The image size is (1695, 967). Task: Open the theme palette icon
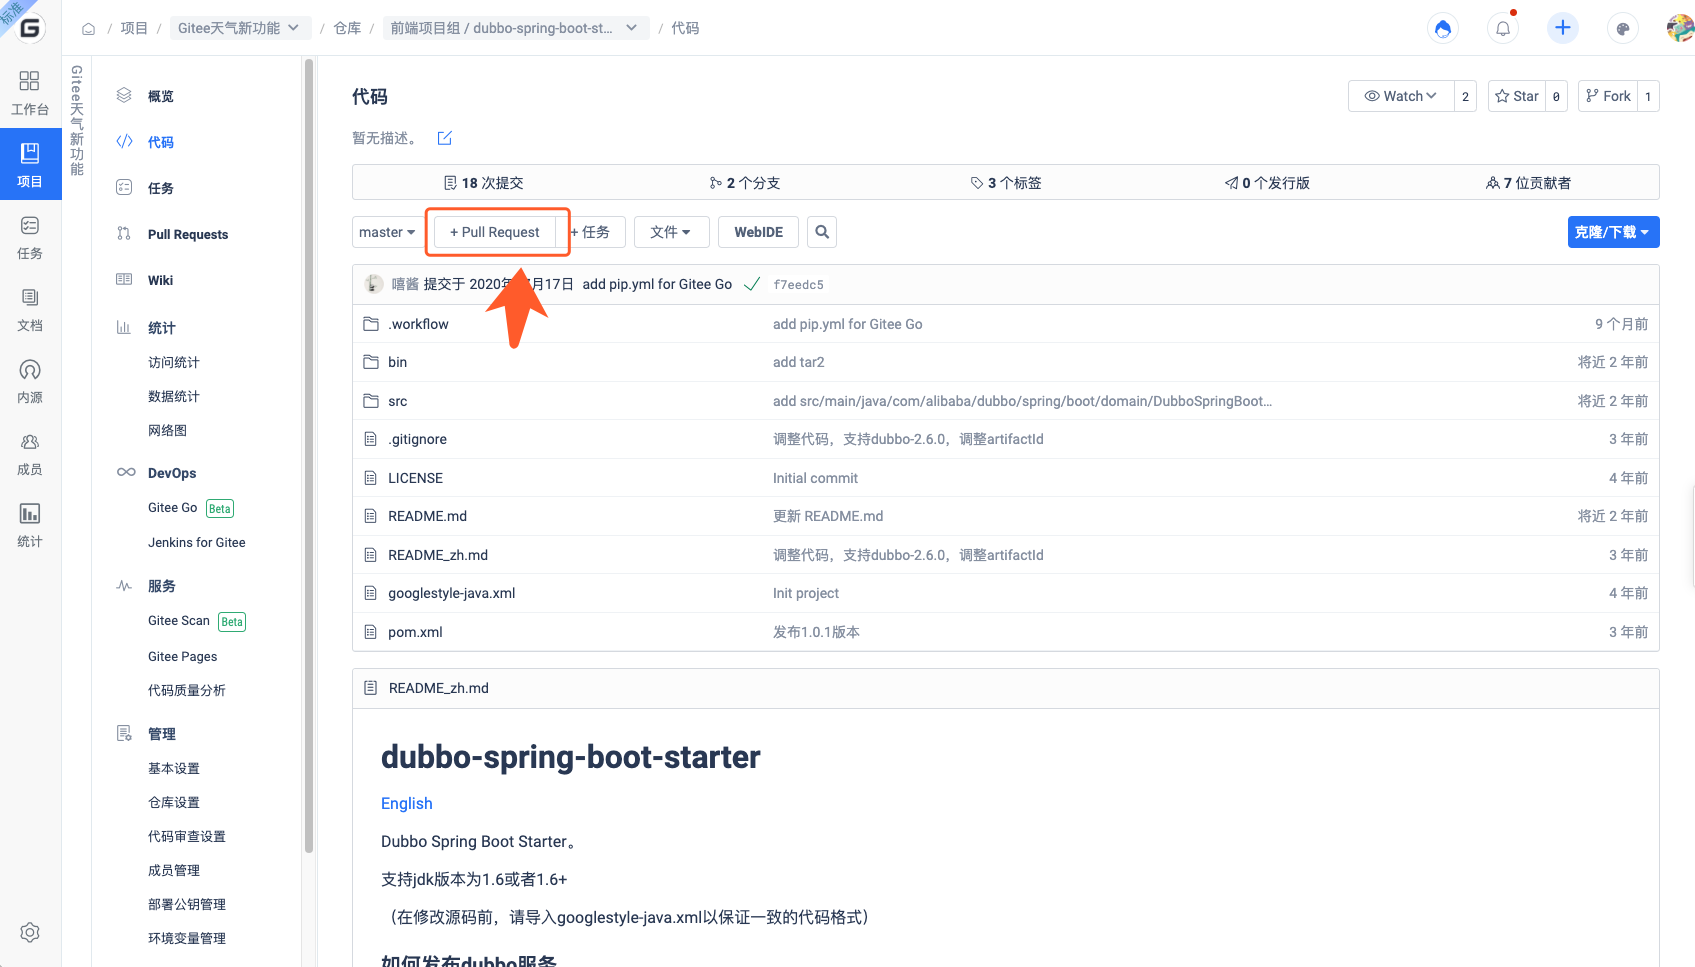tap(1623, 29)
